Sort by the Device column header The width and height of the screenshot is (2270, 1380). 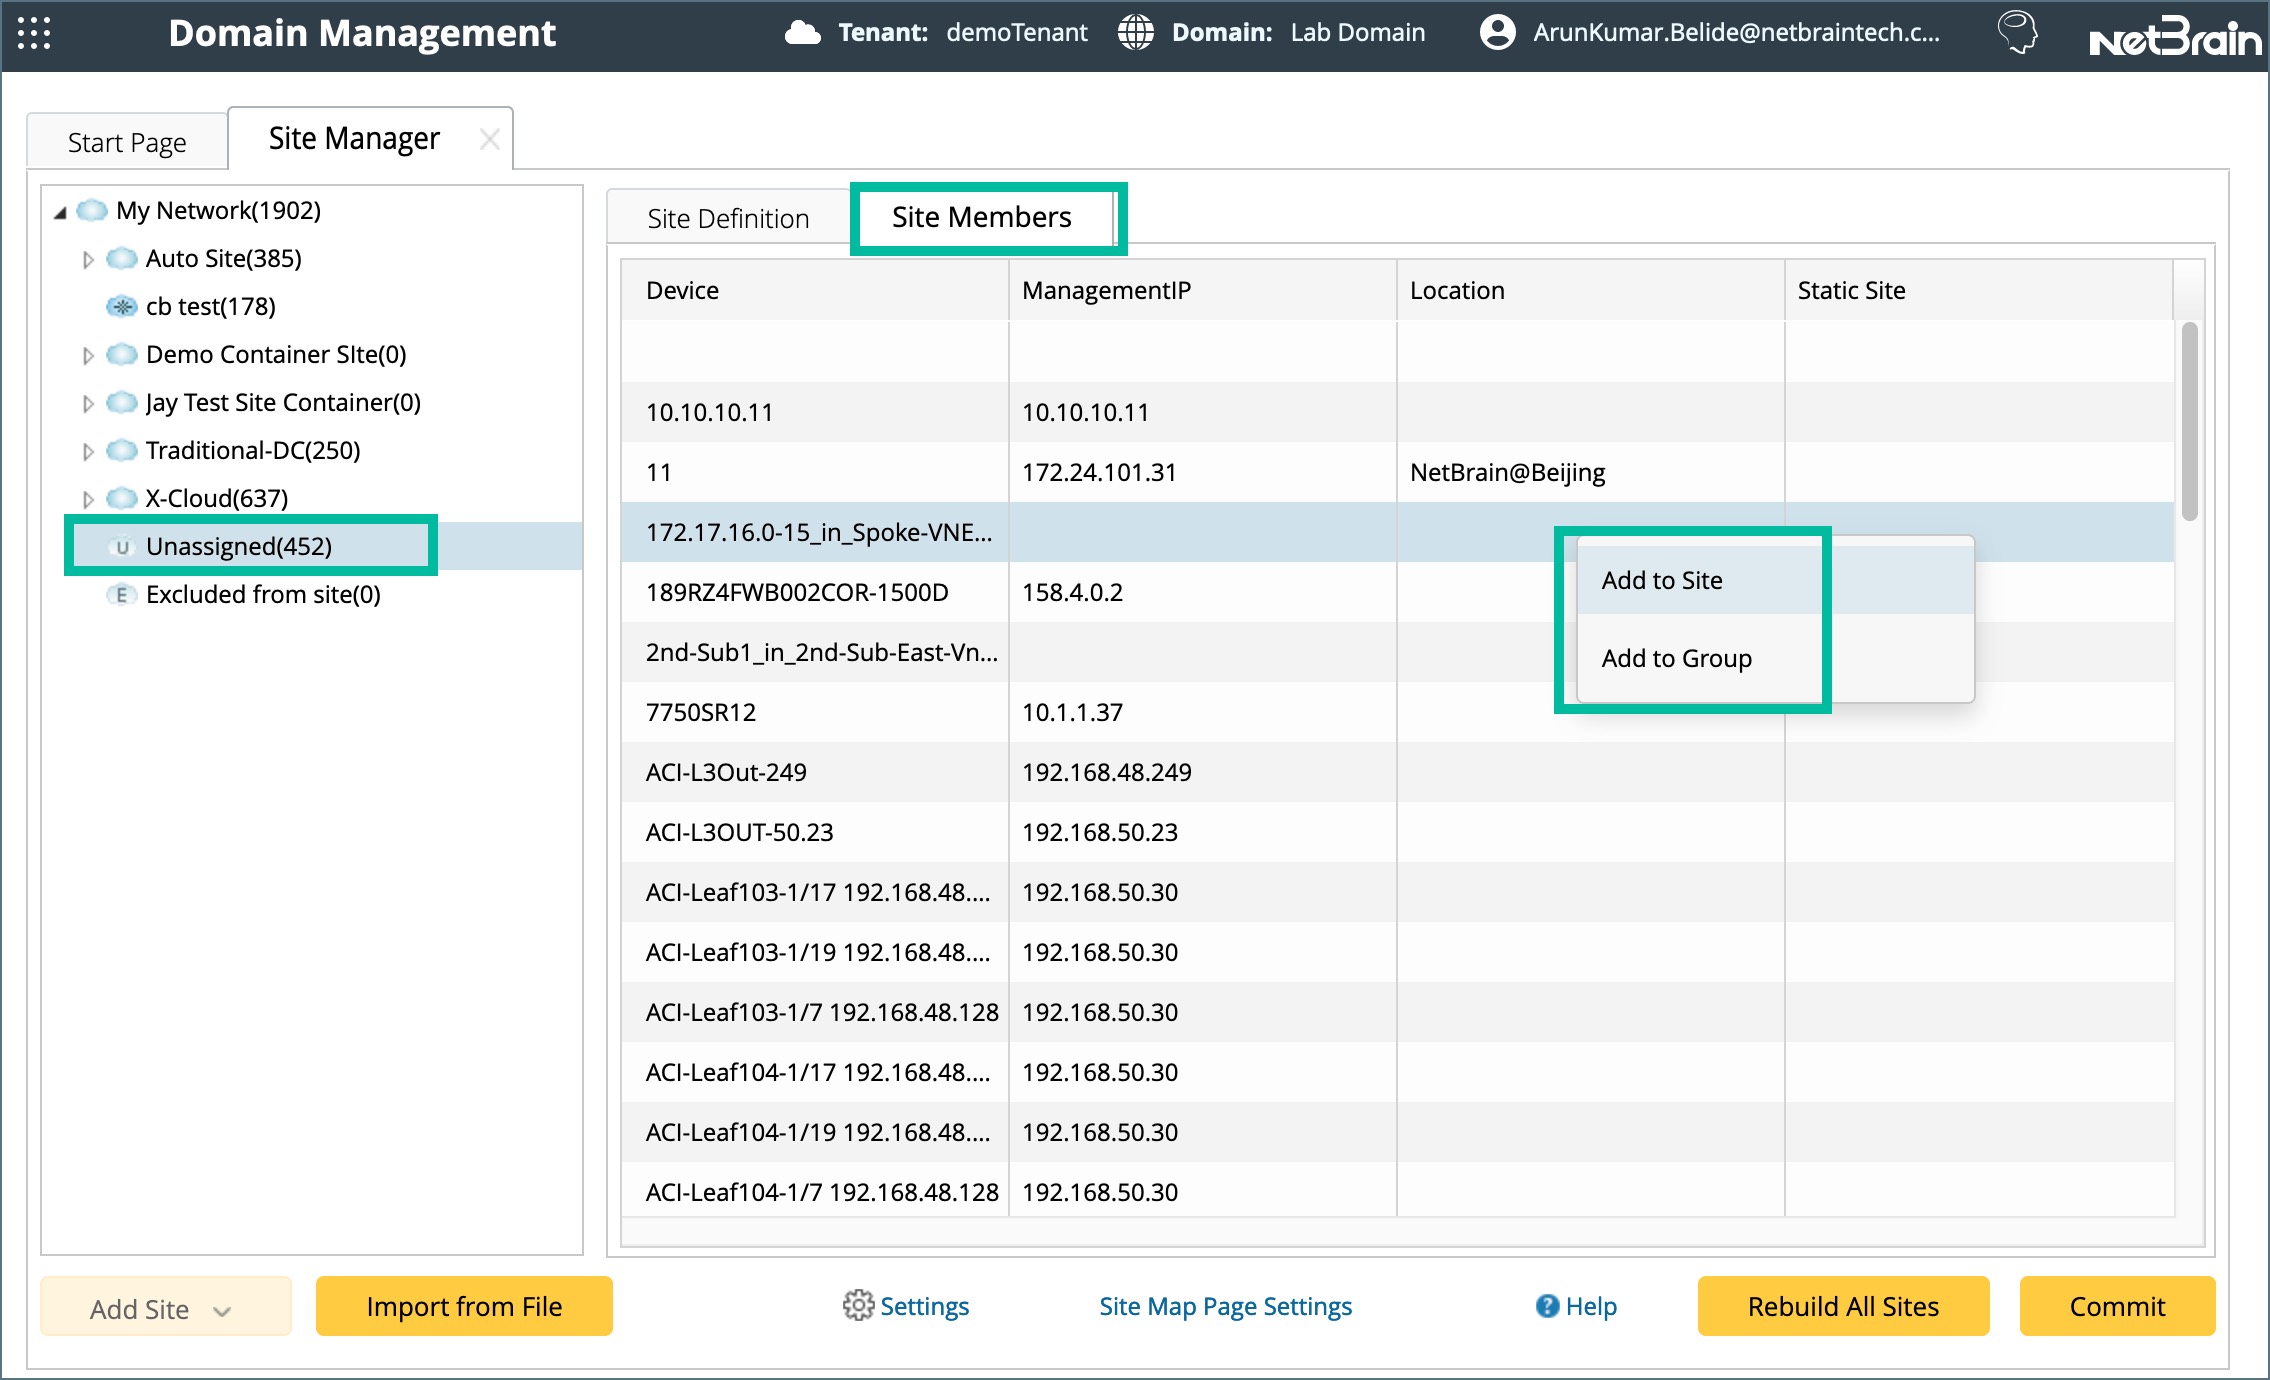pos(814,290)
